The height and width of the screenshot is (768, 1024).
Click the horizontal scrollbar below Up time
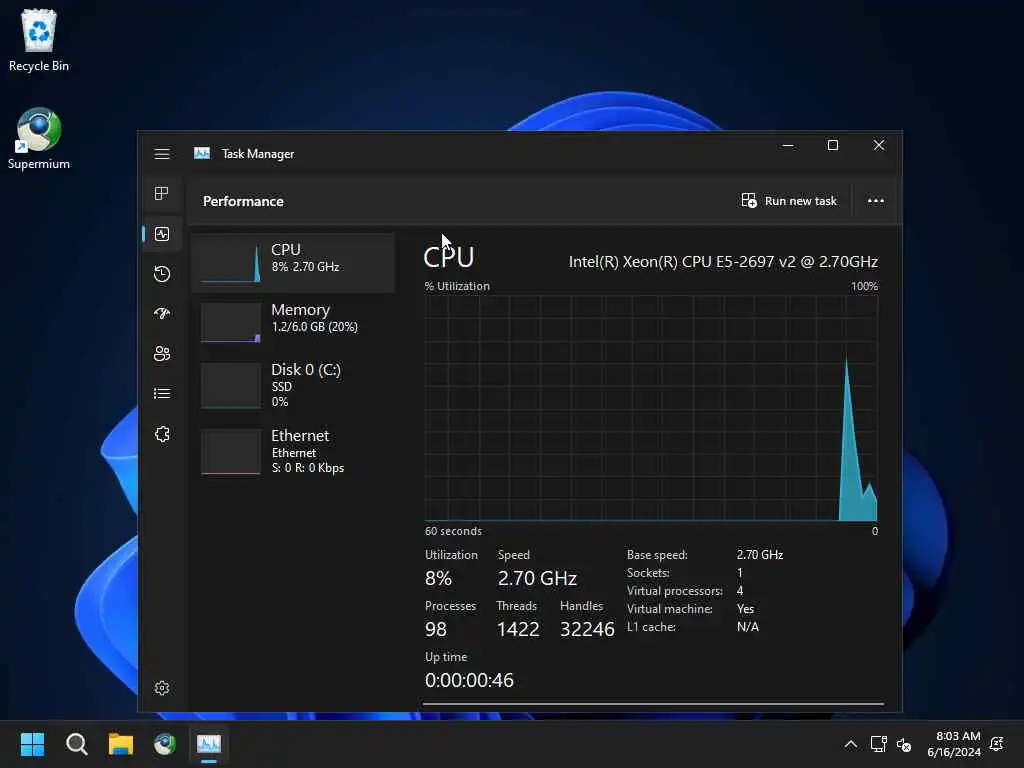(x=653, y=704)
